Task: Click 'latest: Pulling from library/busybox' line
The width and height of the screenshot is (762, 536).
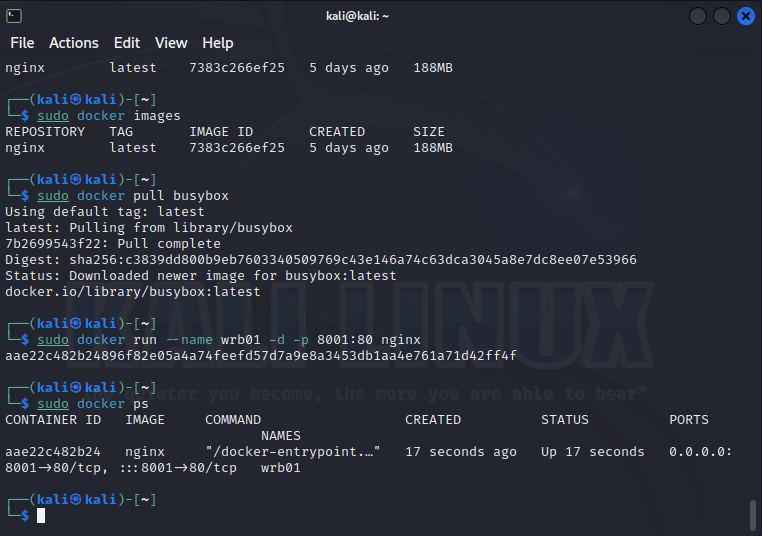Action: tap(149, 228)
